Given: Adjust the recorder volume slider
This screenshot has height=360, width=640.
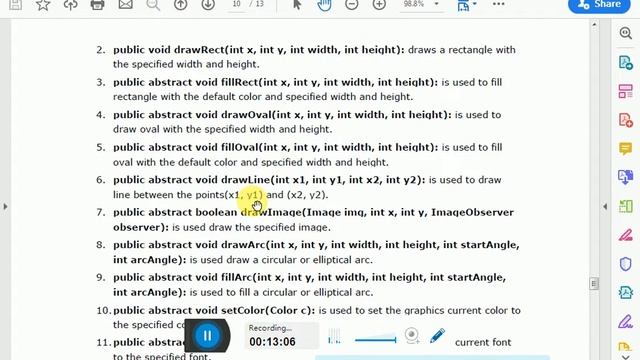Looking at the screenshot, I should point(376,339).
